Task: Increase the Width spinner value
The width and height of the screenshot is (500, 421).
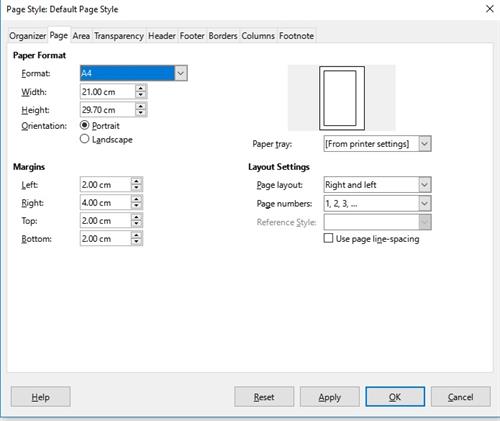Action: (x=141, y=88)
